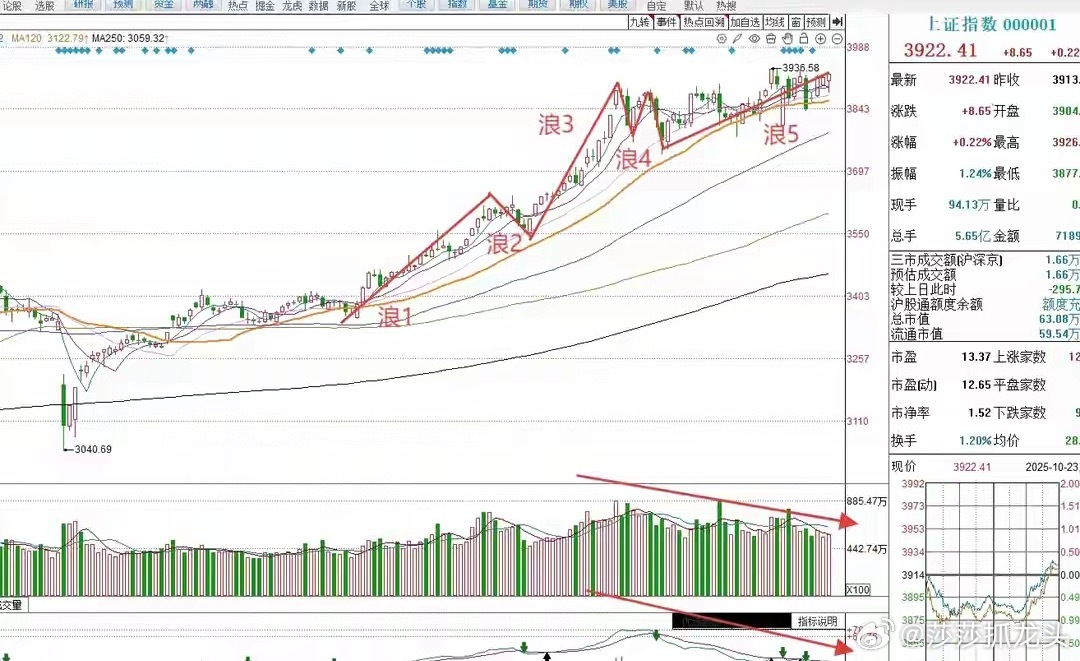The image size is (1080, 661).
Task: Select the 默认 layout option
Action: [694, 6]
